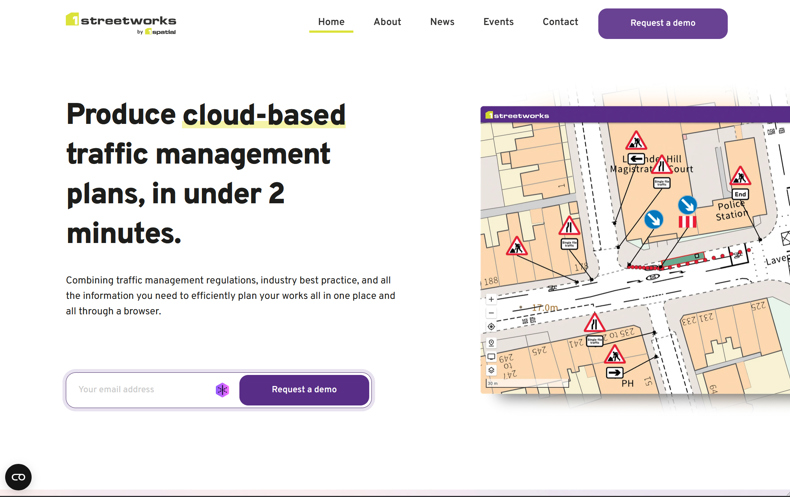Navigate to the News page
This screenshot has width=790, height=497.
click(x=442, y=22)
